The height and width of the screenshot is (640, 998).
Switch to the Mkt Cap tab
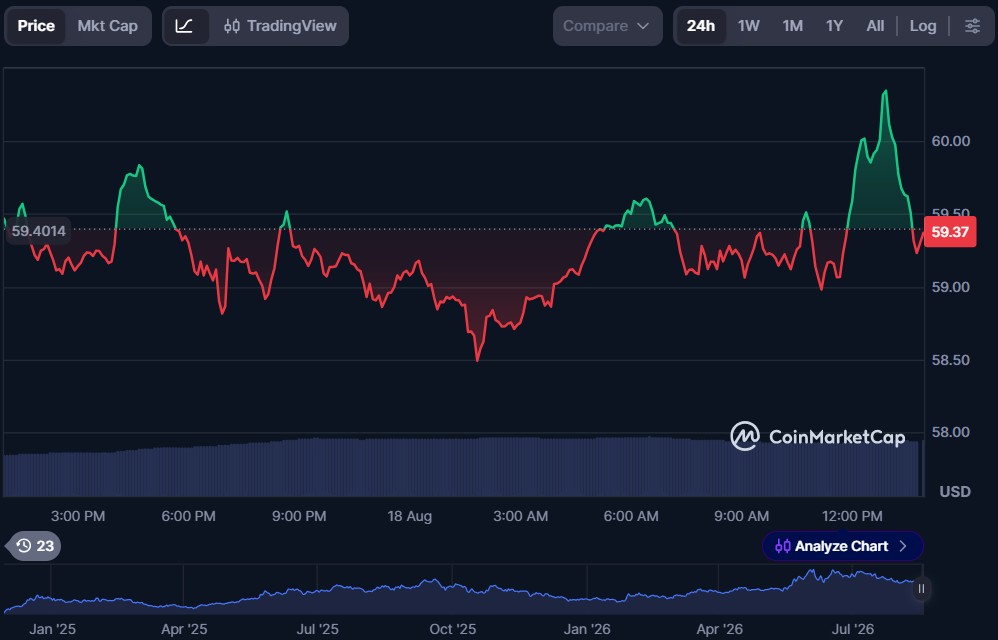pos(108,26)
